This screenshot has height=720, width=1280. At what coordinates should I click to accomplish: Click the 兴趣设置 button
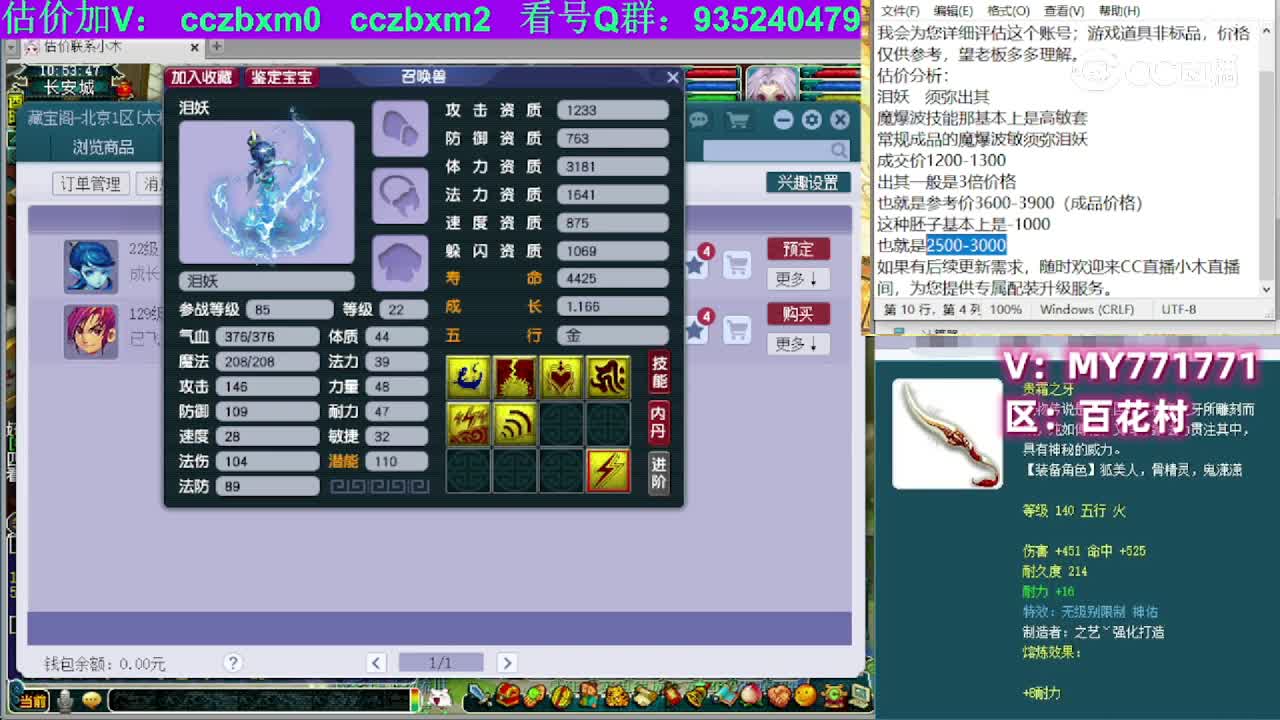tap(808, 183)
